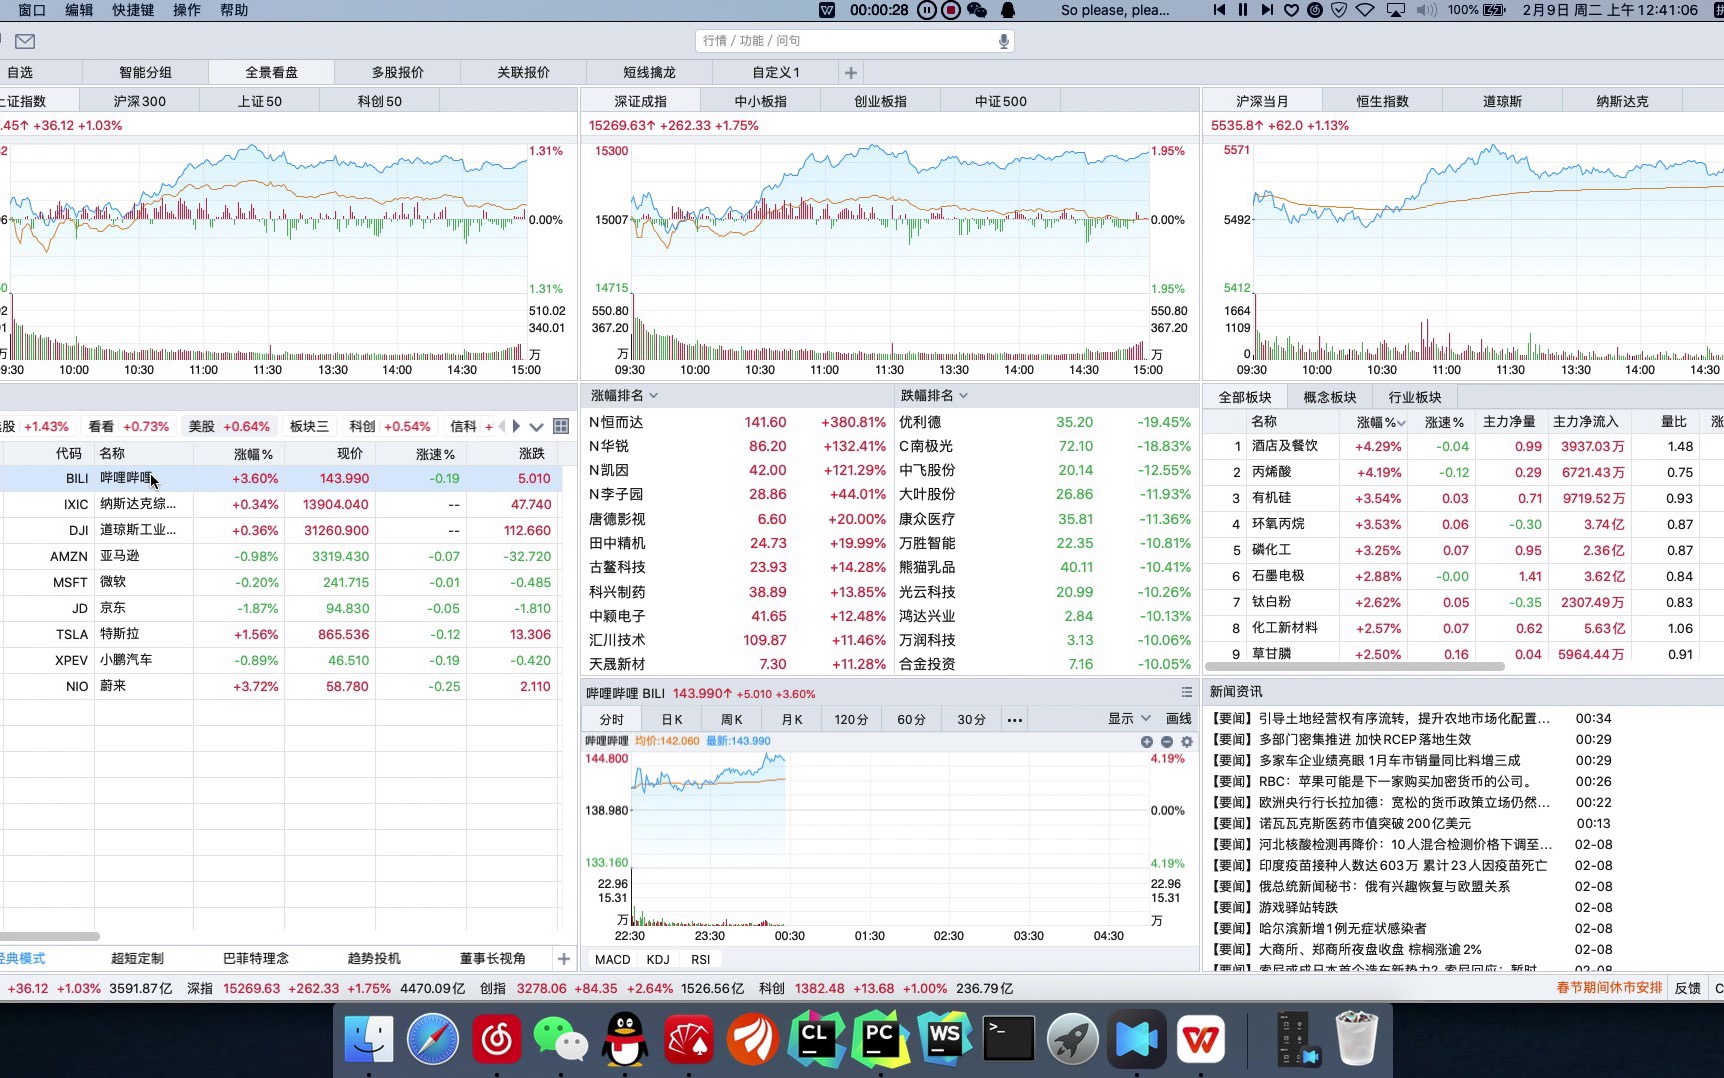Switch to the 多股报价 tab

click(x=398, y=72)
